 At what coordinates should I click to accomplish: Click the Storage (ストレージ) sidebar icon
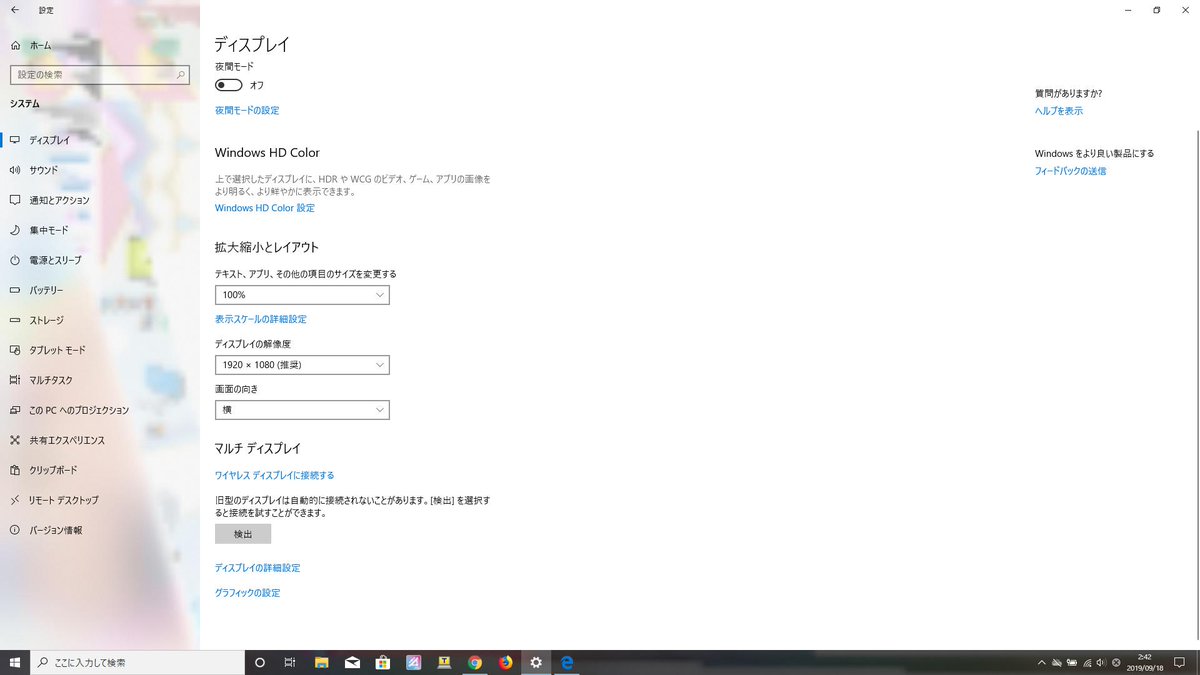(15, 320)
